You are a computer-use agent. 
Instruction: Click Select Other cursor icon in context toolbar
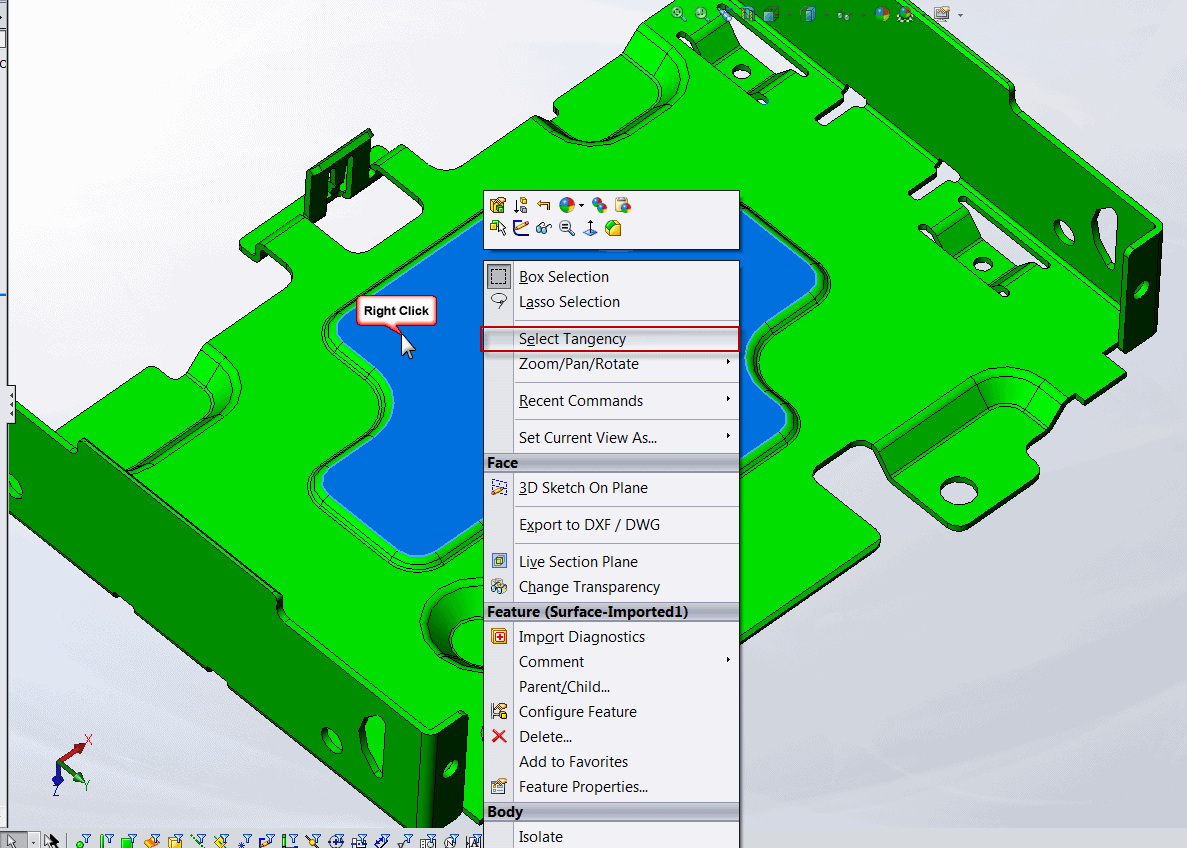[x=497, y=228]
